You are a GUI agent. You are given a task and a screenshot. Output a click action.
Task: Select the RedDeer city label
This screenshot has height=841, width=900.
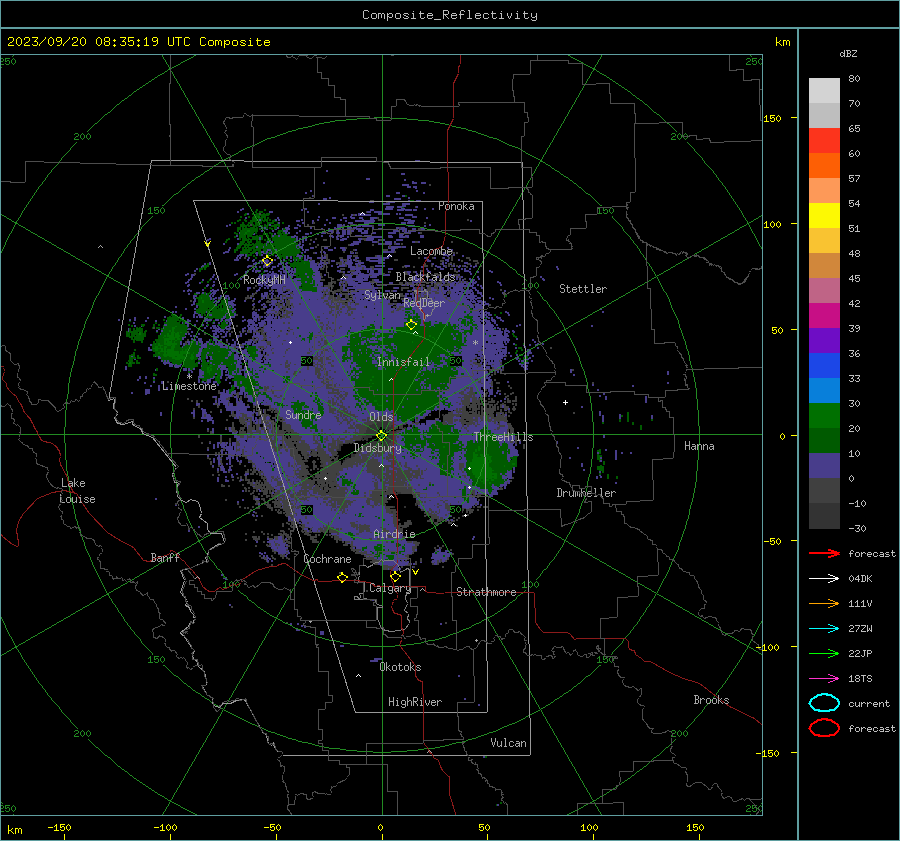[424, 303]
